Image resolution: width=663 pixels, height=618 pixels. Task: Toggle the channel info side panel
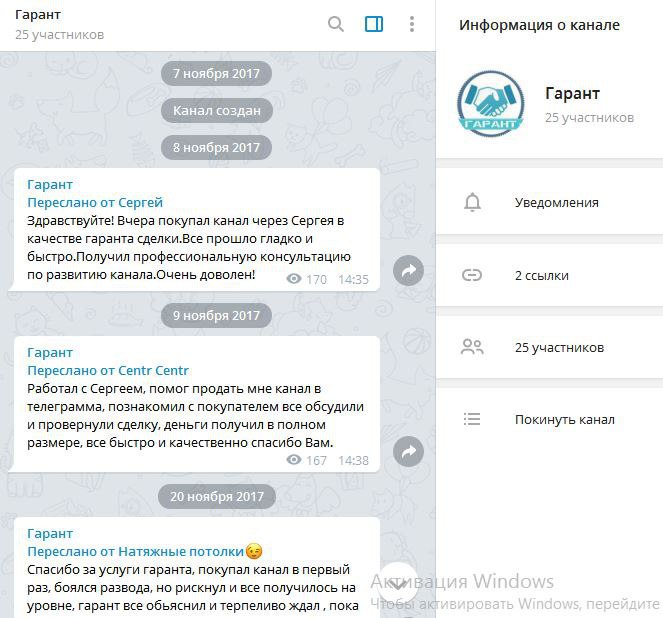tap(374, 24)
